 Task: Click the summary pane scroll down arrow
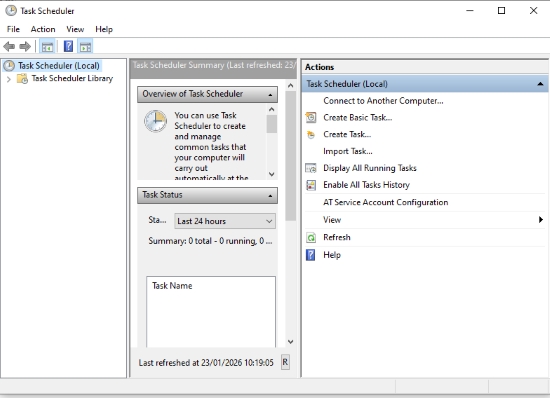[x=290, y=342]
